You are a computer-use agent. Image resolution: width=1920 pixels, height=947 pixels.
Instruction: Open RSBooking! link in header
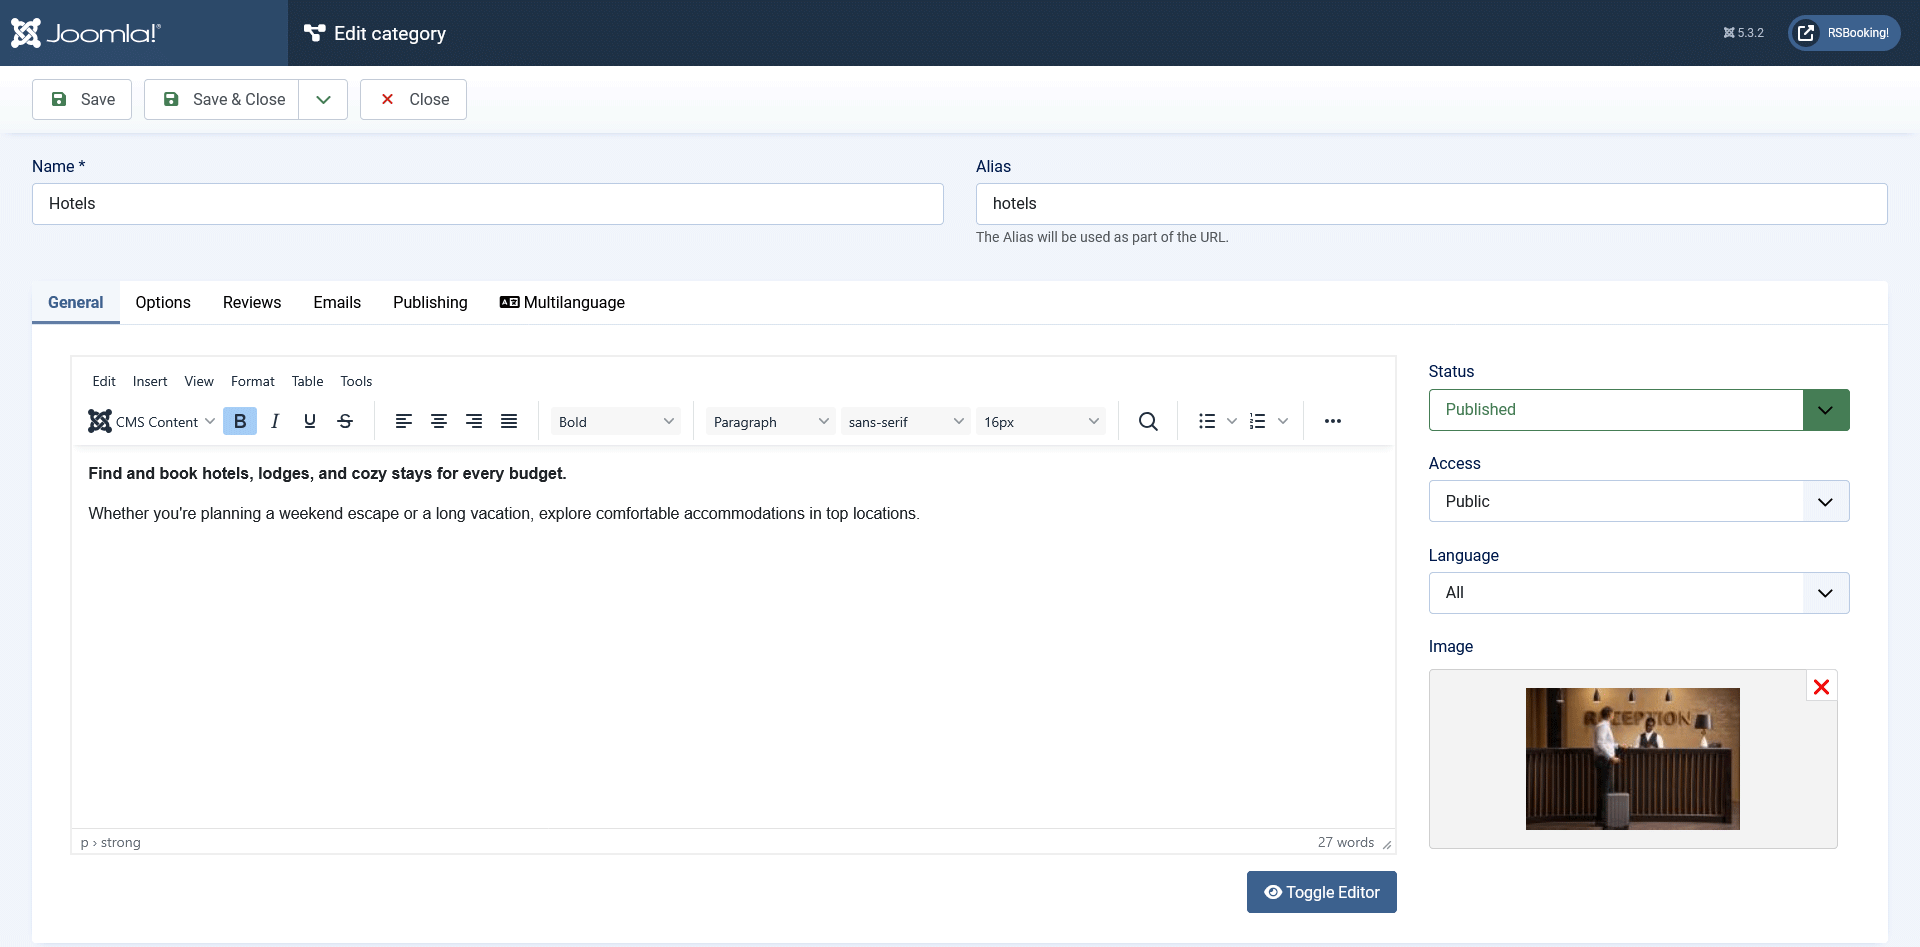pos(1845,33)
